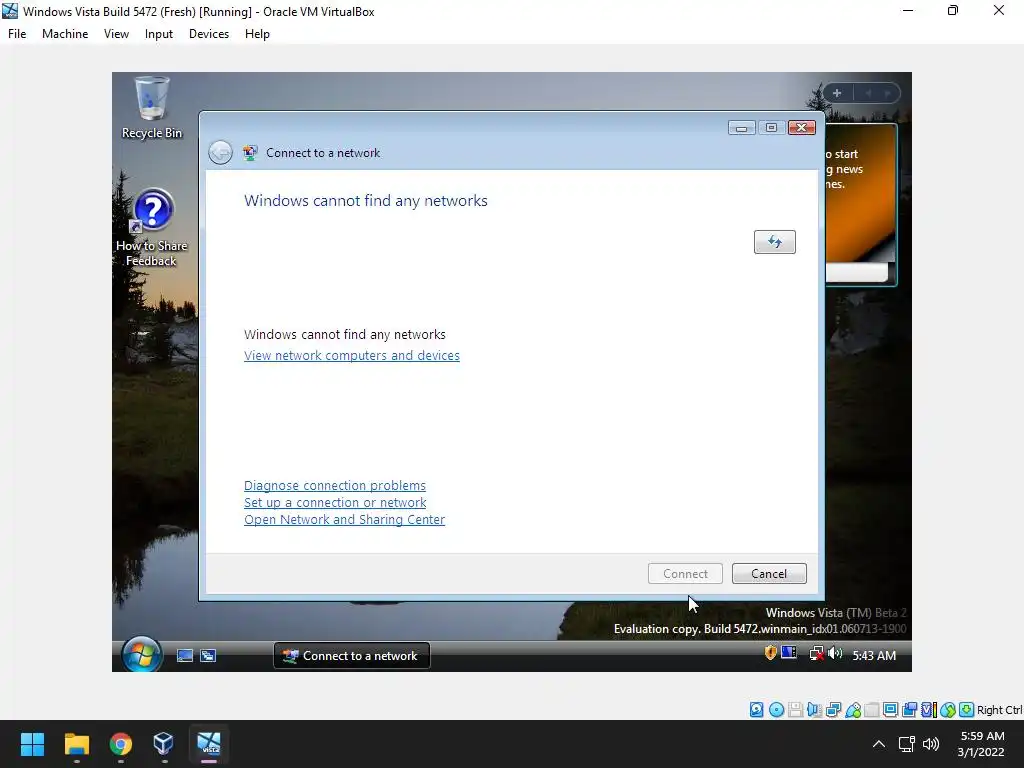Open the File menu in VirtualBox
The image size is (1024, 768).
(17, 34)
